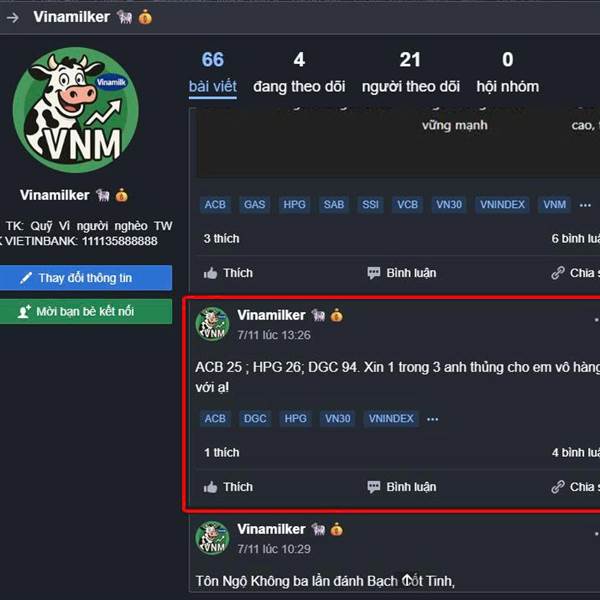Share link of the first post
The width and height of the screenshot is (600, 600).
point(575,273)
